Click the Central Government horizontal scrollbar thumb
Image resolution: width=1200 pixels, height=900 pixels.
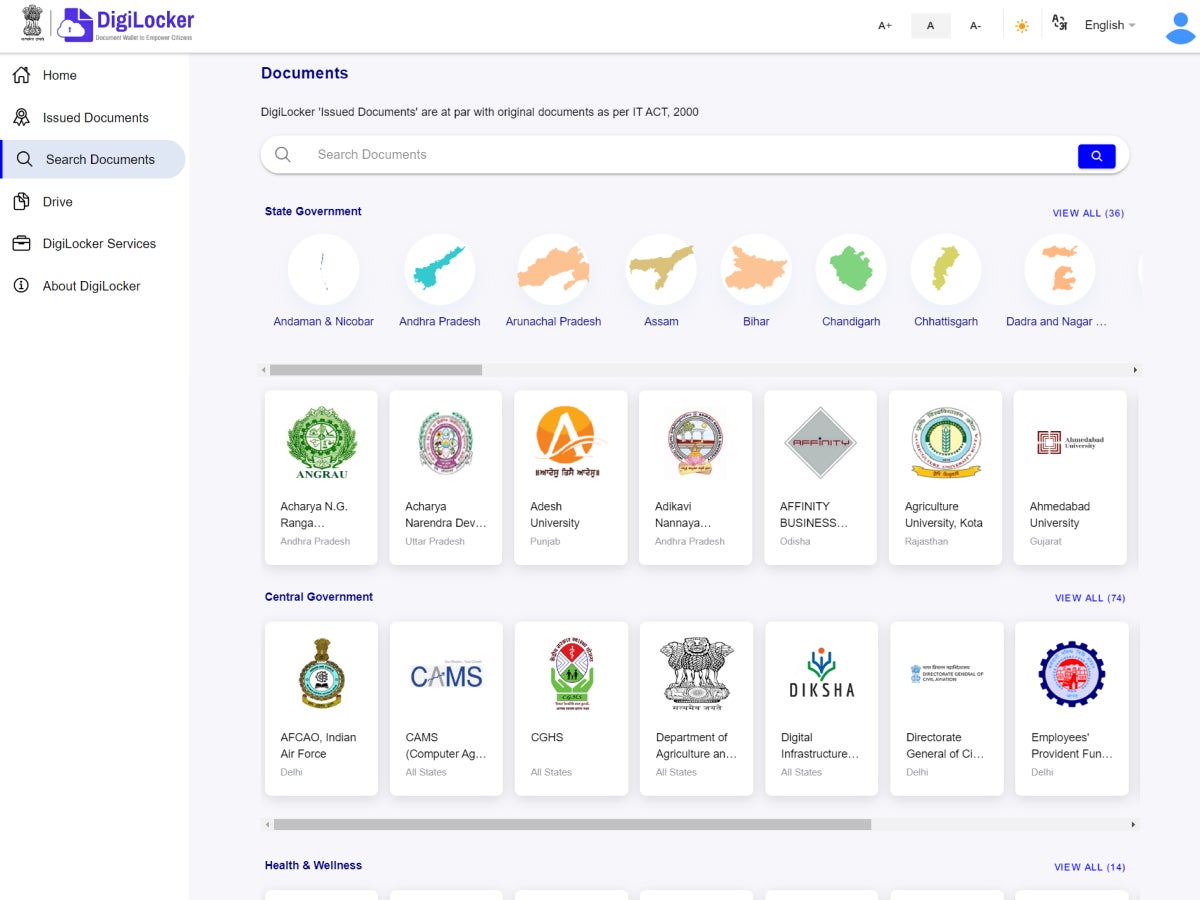point(572,825)
